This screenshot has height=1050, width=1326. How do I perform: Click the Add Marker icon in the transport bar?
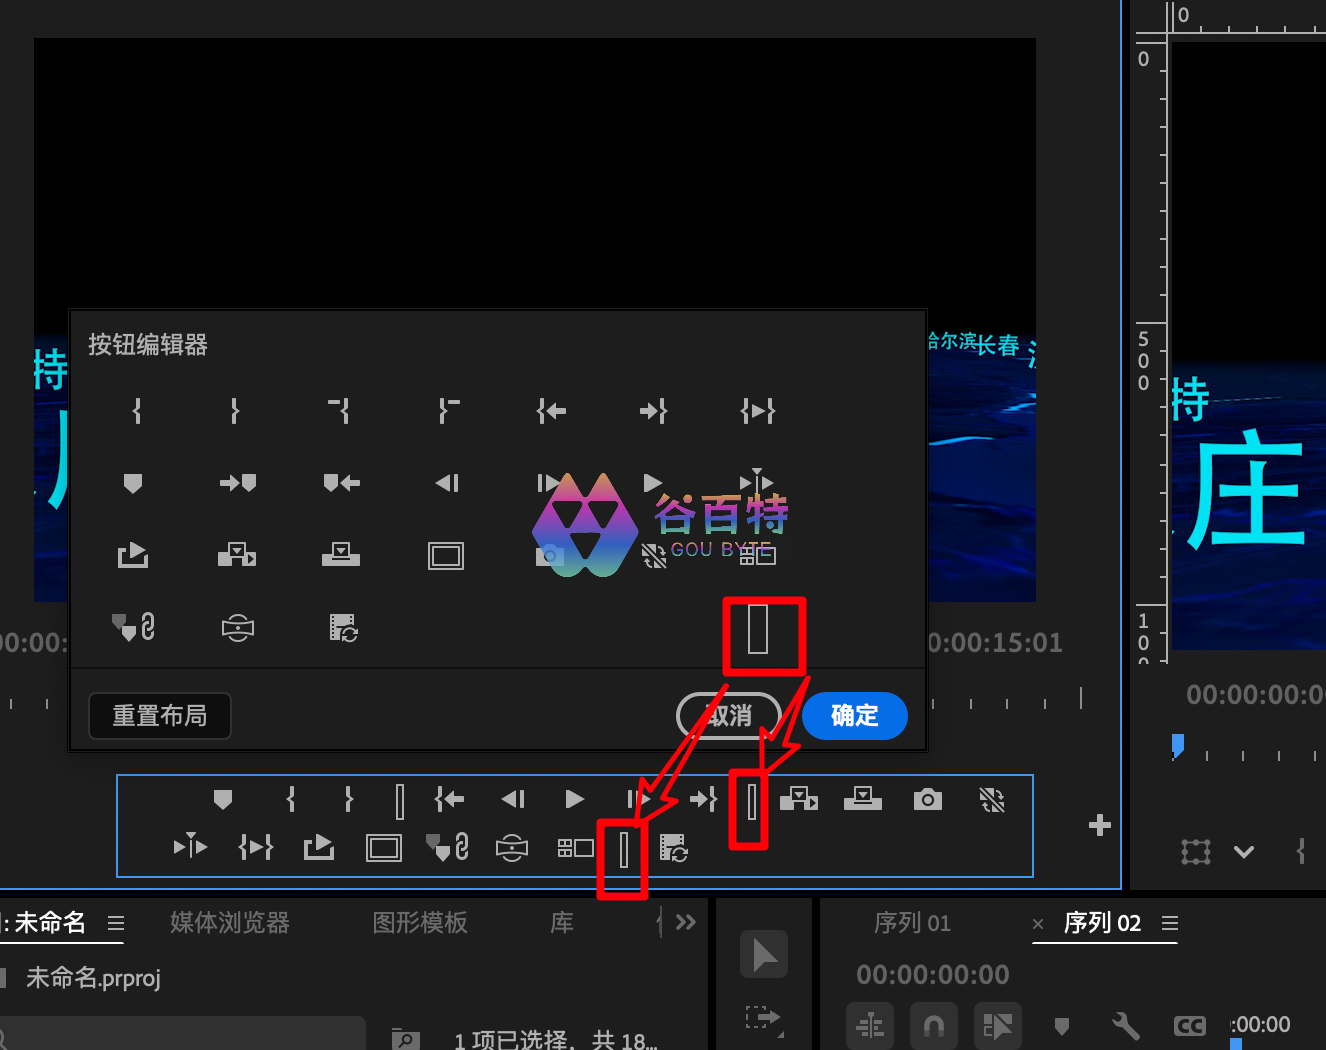[223, 799]
